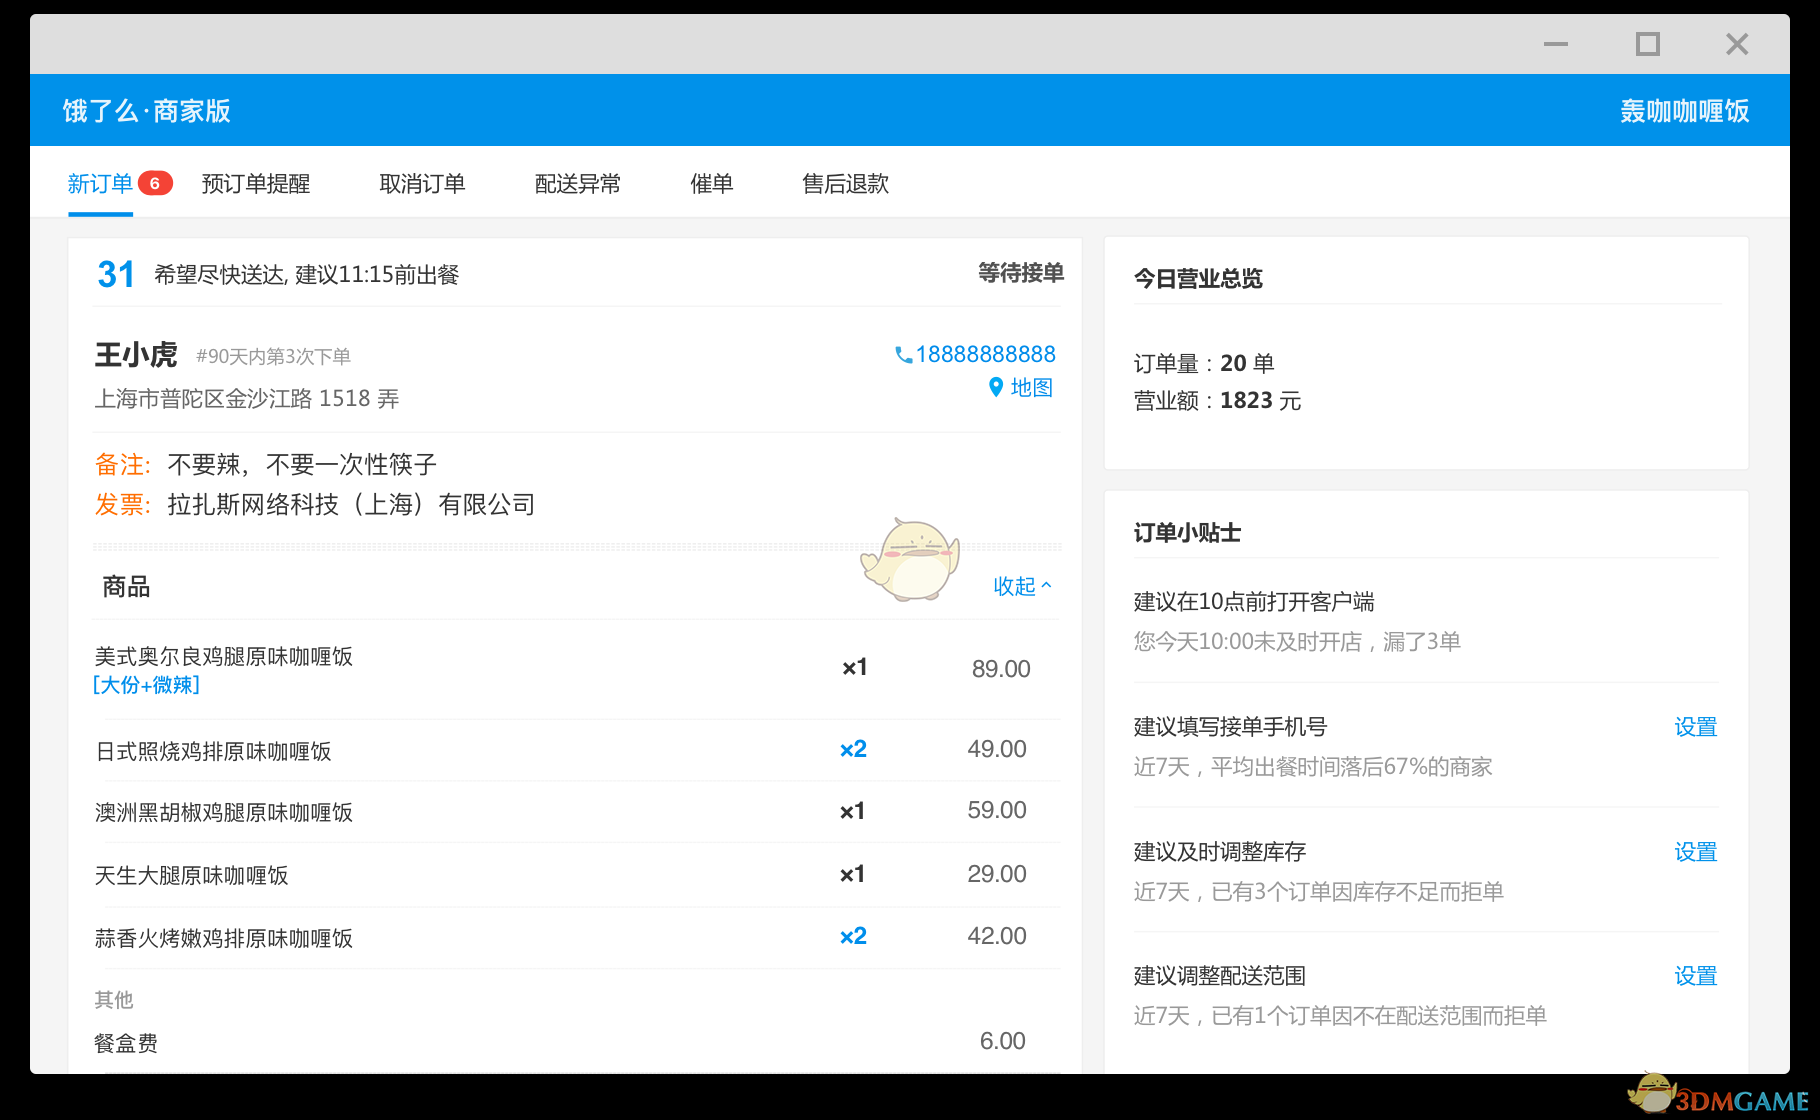This screenshot has width=1820, height=1120.
Task: Select the 催单 tab
Action: tap(712, 183)
